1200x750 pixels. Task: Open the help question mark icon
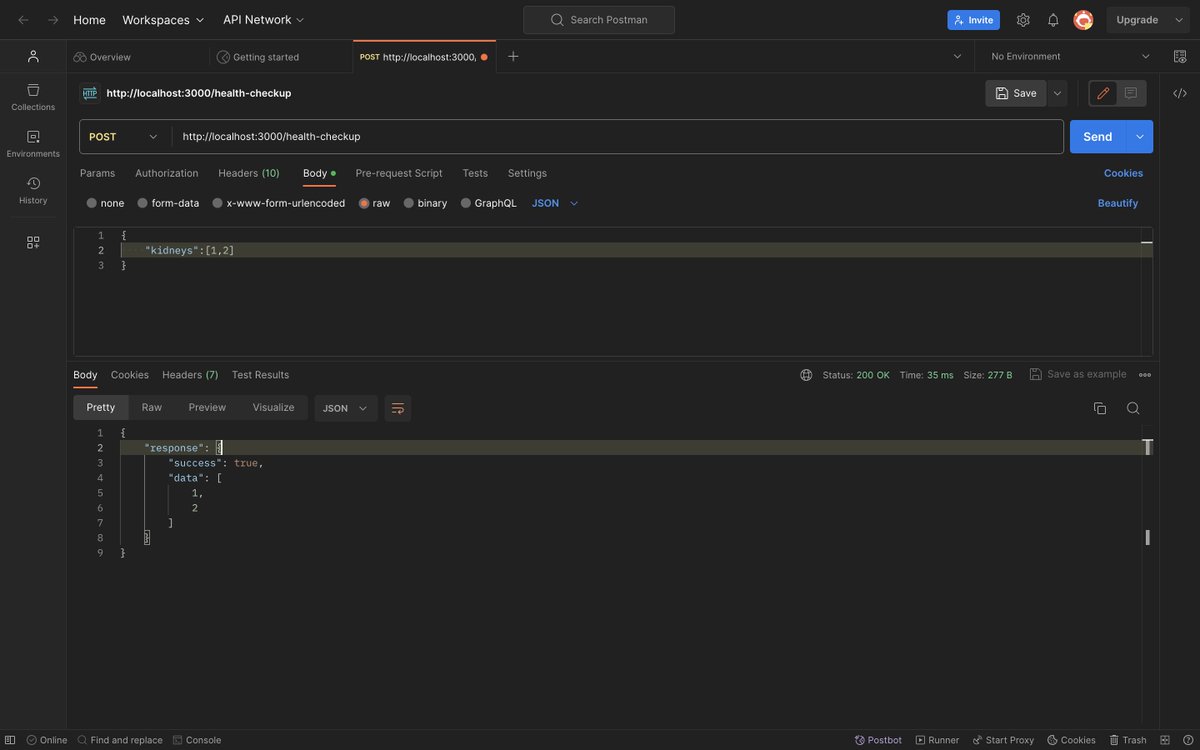(1186, 740)
